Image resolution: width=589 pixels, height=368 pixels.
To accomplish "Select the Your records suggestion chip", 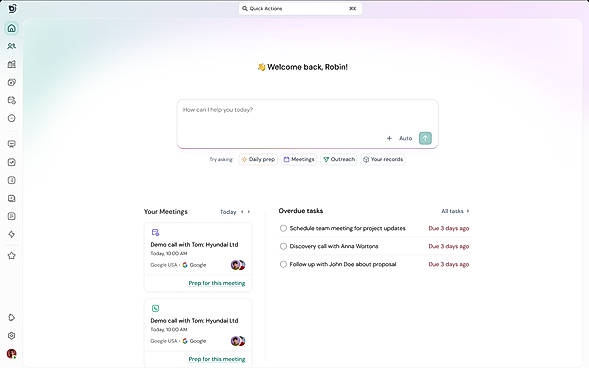I will (383, 159).
